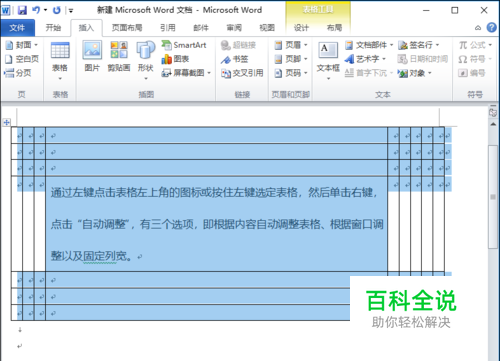This screenshot has width=500, height=361.
Task: Open the 文件 (File) tab
Action: coord(17,28)
